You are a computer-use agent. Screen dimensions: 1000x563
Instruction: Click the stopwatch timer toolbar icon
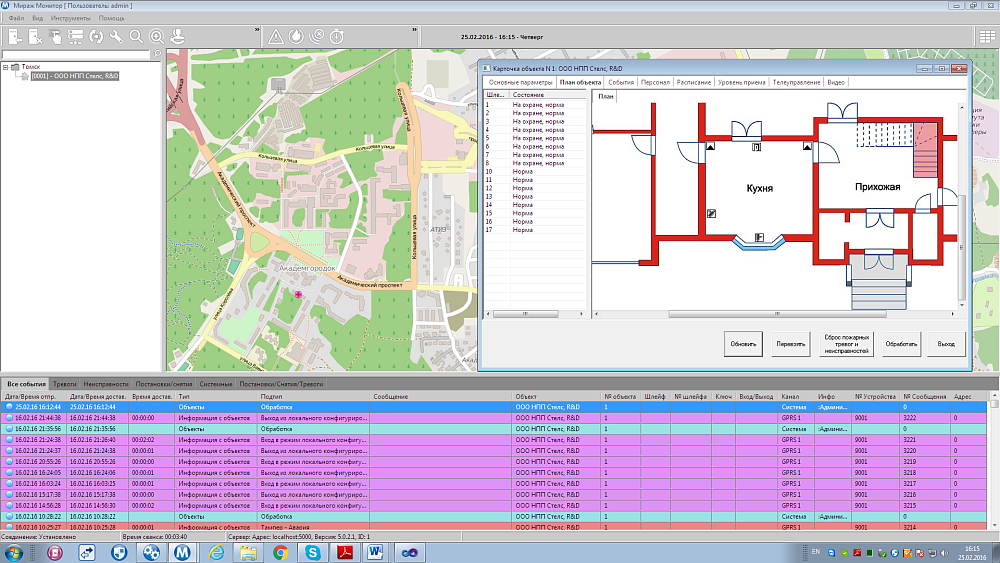[337, 37]
